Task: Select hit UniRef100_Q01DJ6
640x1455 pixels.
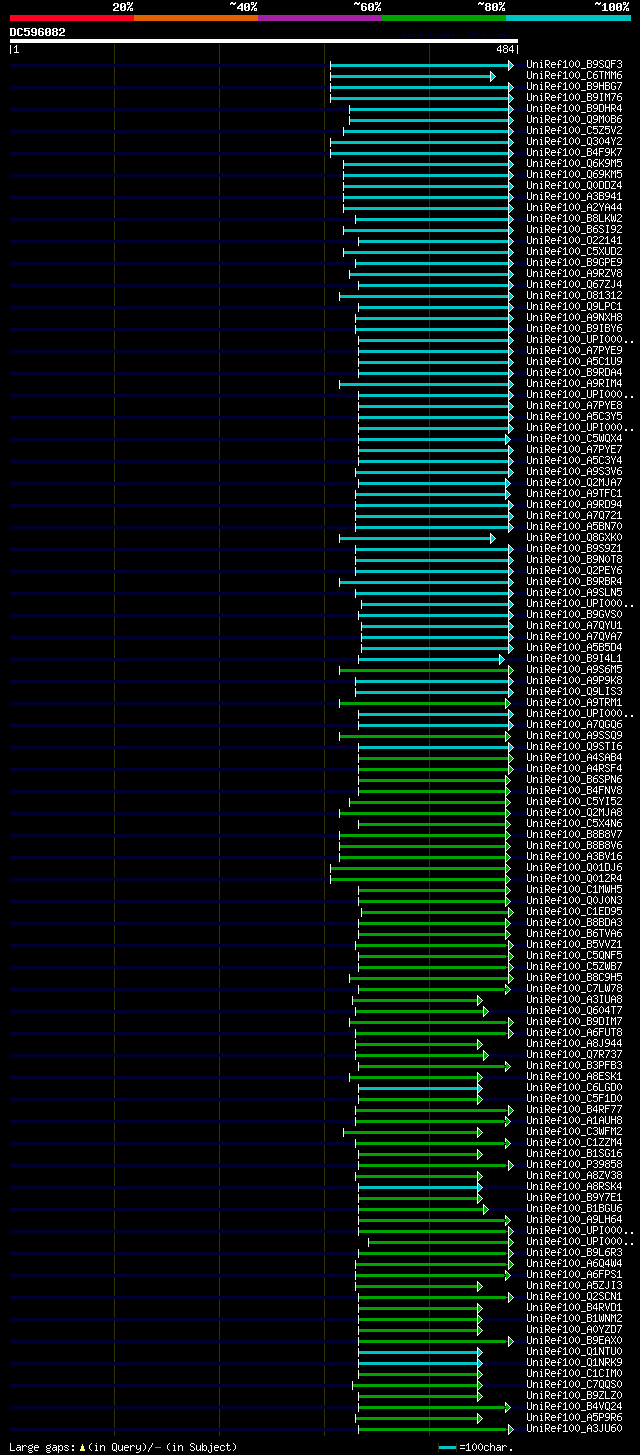Action: pos(574,868)
